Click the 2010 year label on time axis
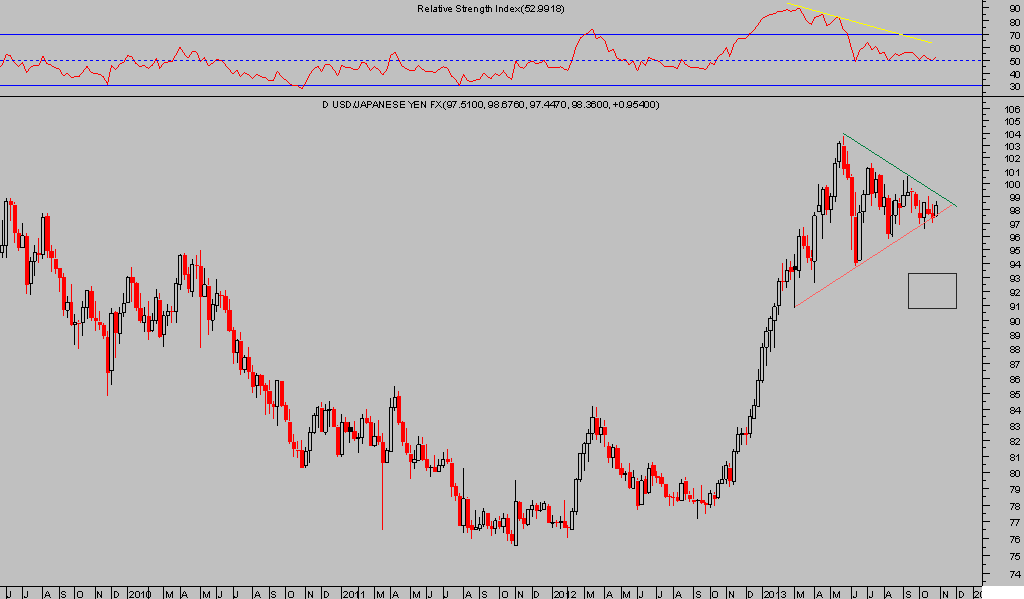The width and height of the screenshot is (1024, 599). (139, 592)
